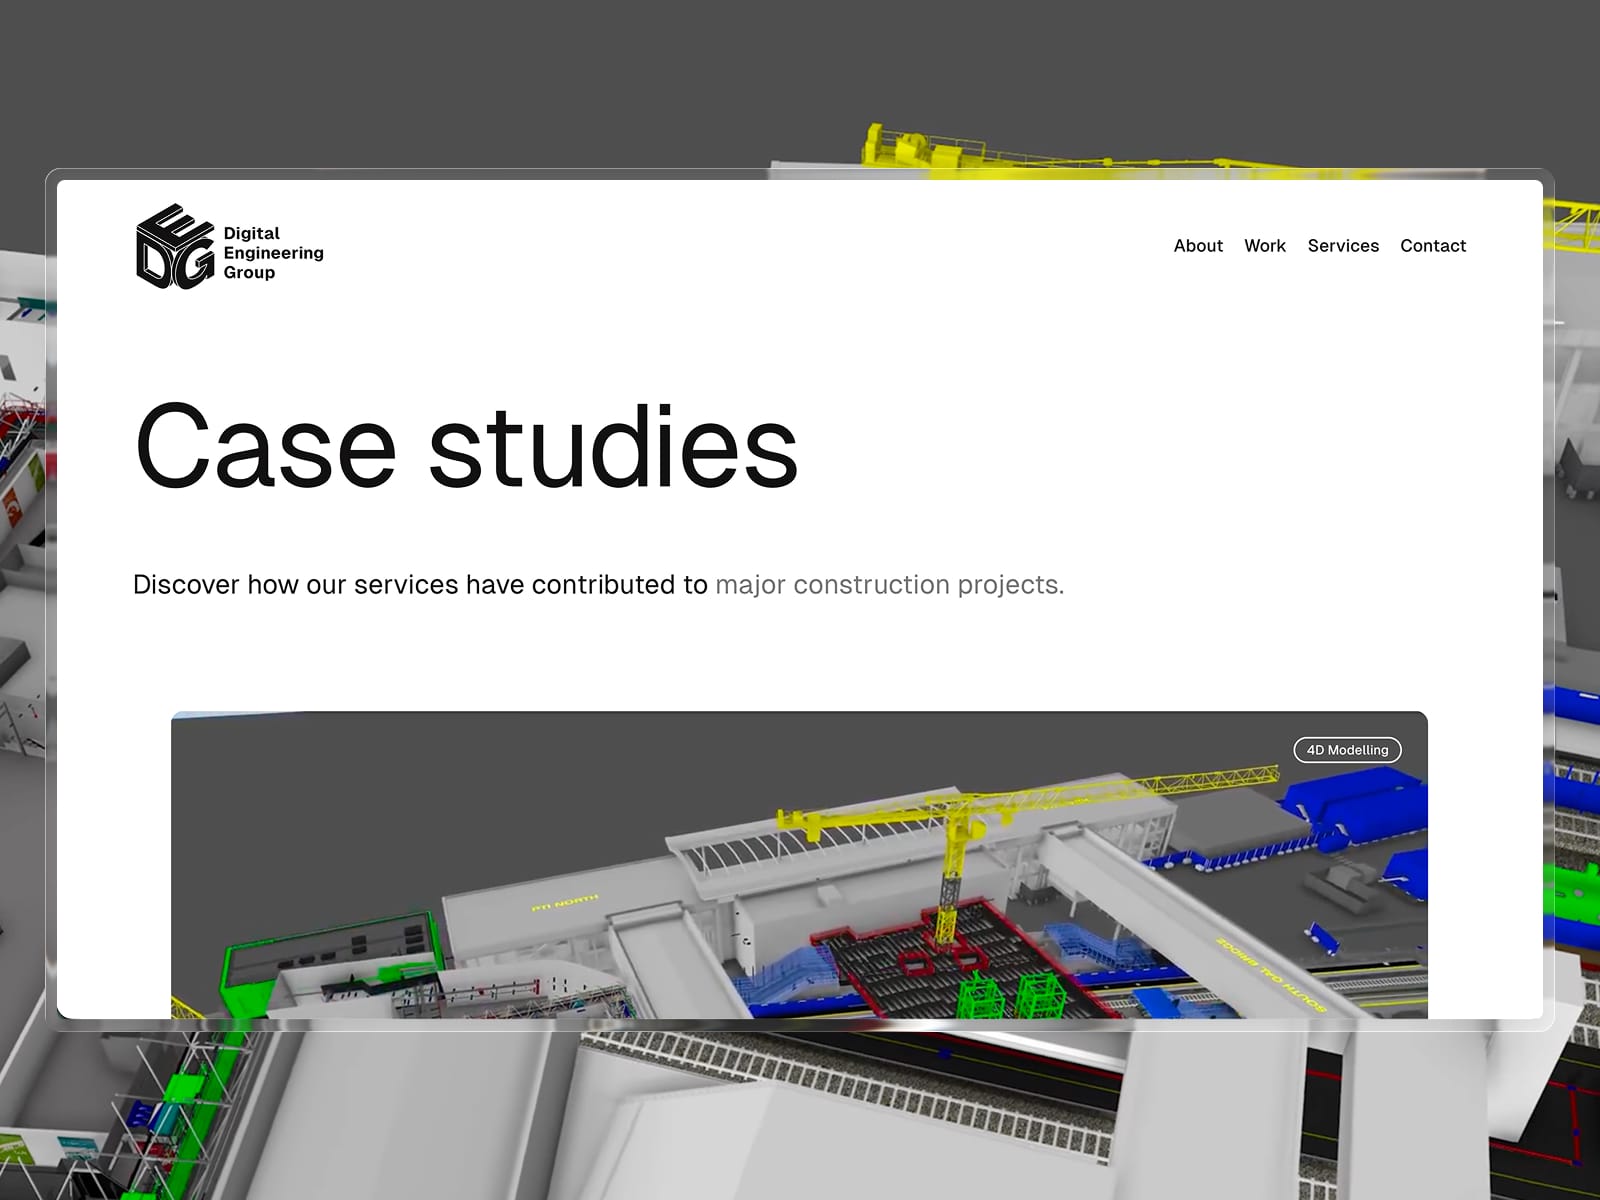Viewport: 1600px width, 1200px height.
Task: Navigate to the Contact page
Action: click(1433, 246)
